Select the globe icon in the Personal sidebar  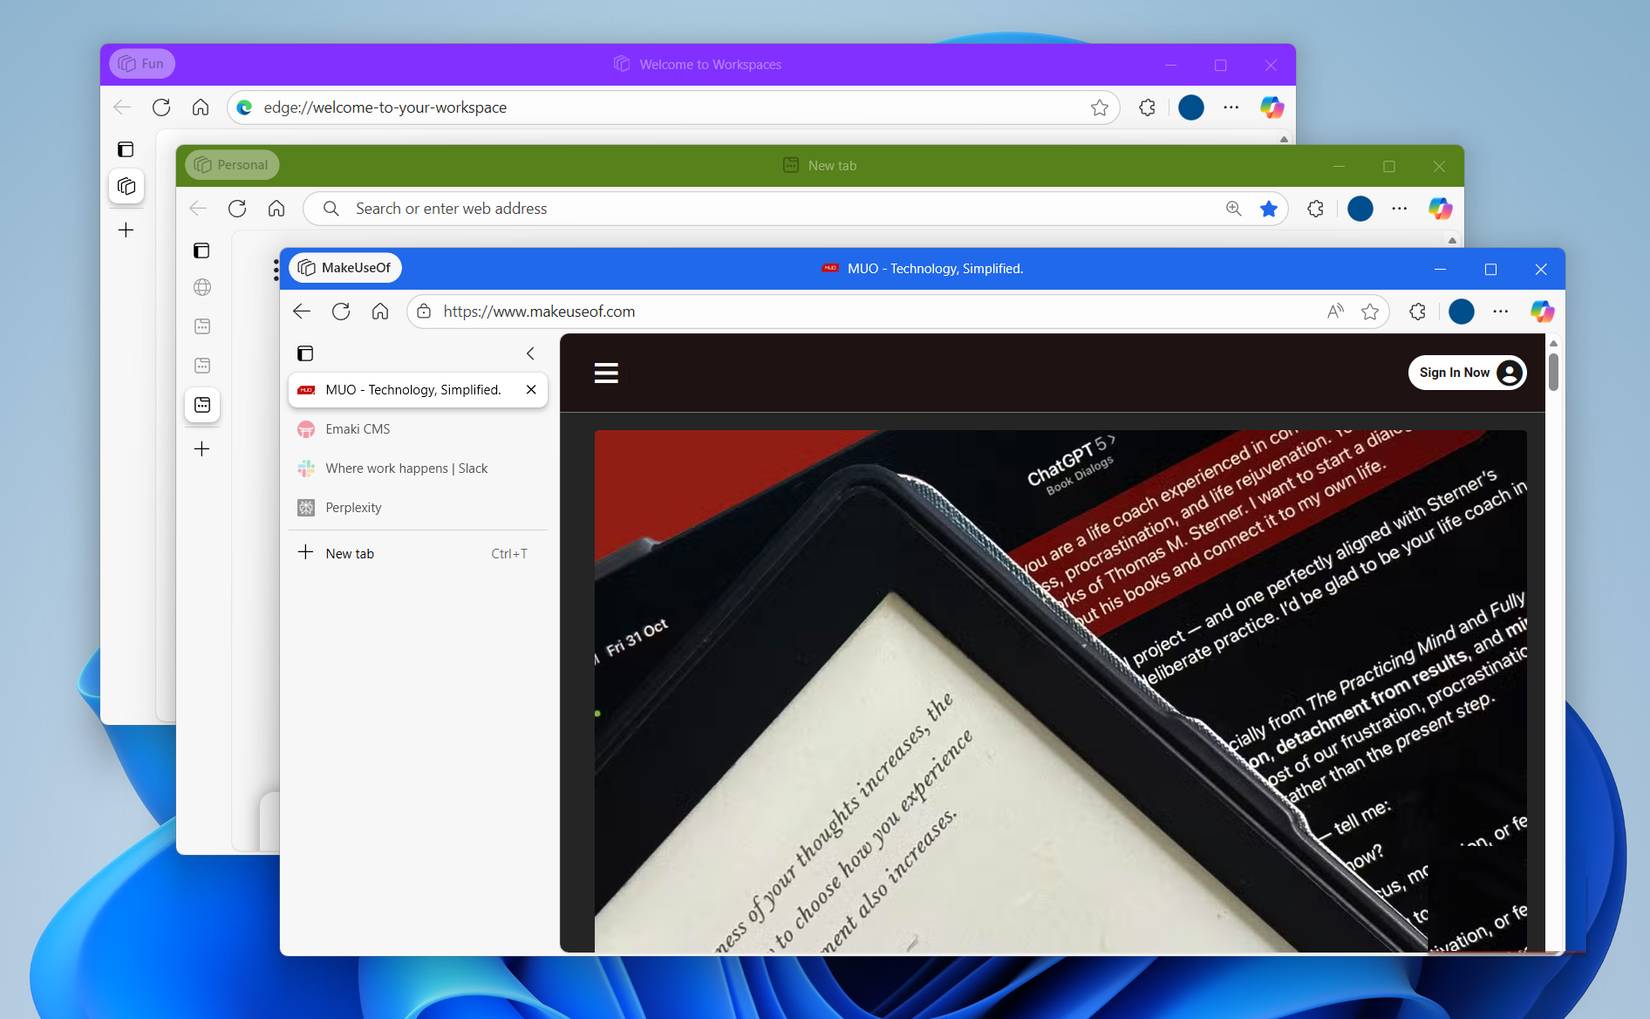[x=202, y=287]
